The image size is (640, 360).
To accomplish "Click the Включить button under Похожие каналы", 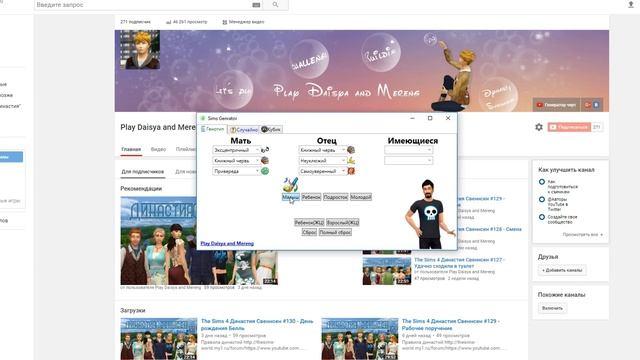I will (x=552, y=308).
